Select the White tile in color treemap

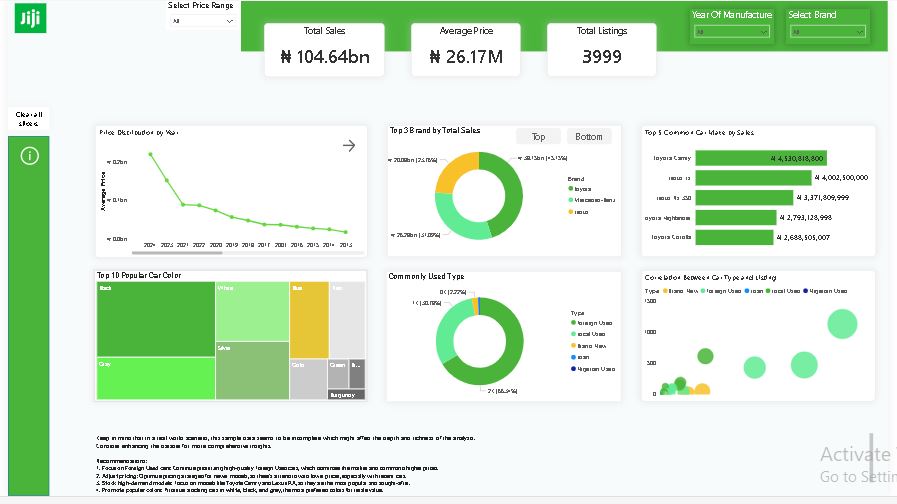[252, 312]
